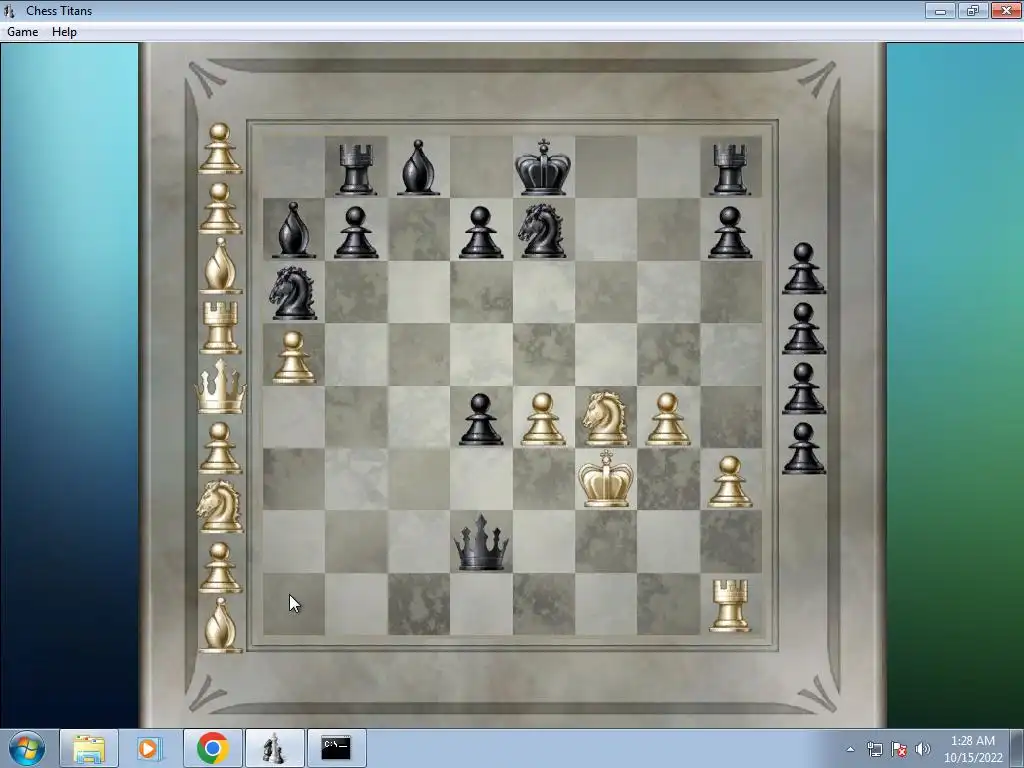Open Google Chrome from the taskbar
This screenshot has height=768, width=1024.
(212, 748)
